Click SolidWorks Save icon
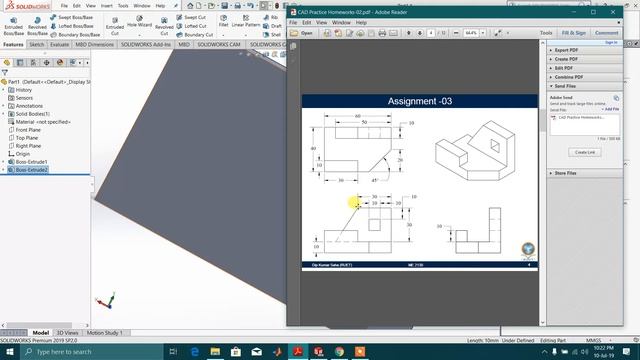Image resolution: width=640 pixels, height=360 pixels. [224, 6]
